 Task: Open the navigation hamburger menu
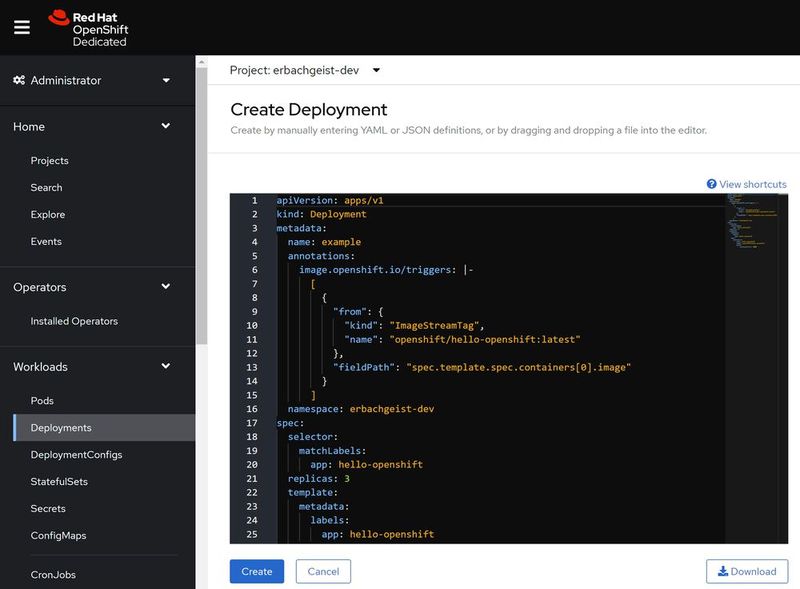click(x=21, y=27)
